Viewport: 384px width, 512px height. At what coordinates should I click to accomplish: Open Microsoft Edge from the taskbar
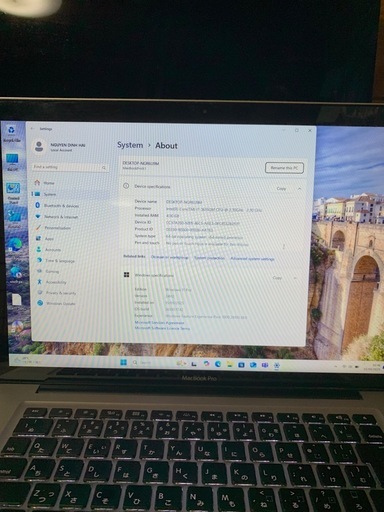pos(217,364)
